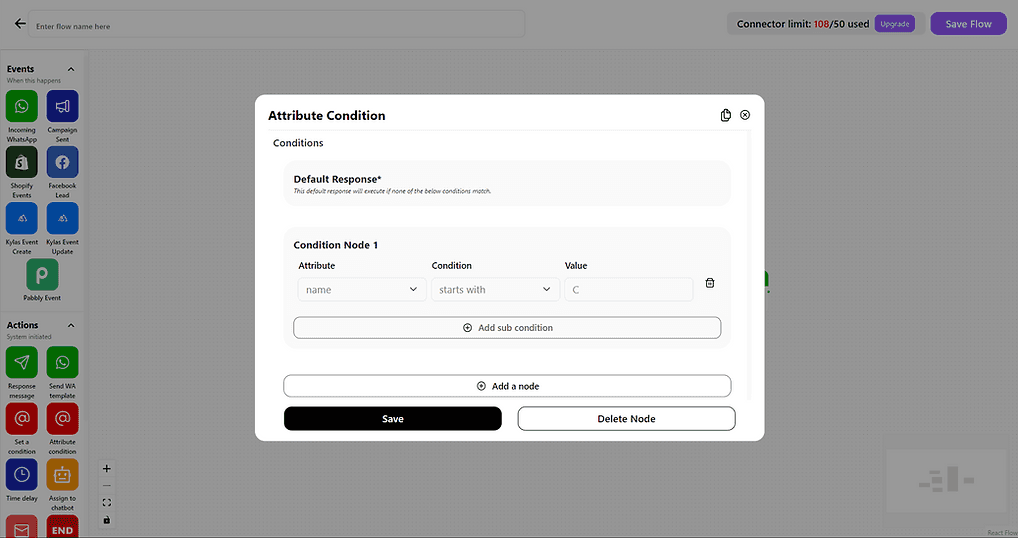
Task: Click the Delete Node button
Action: tap(627, 419)
